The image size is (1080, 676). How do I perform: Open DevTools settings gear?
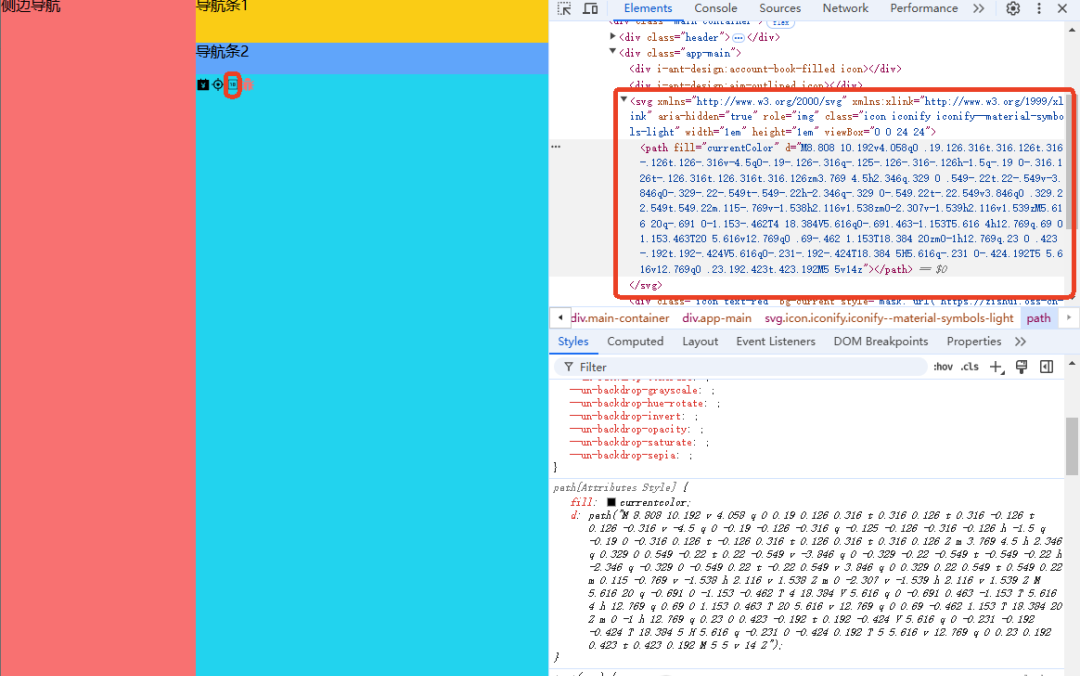tap(1013, 9)
